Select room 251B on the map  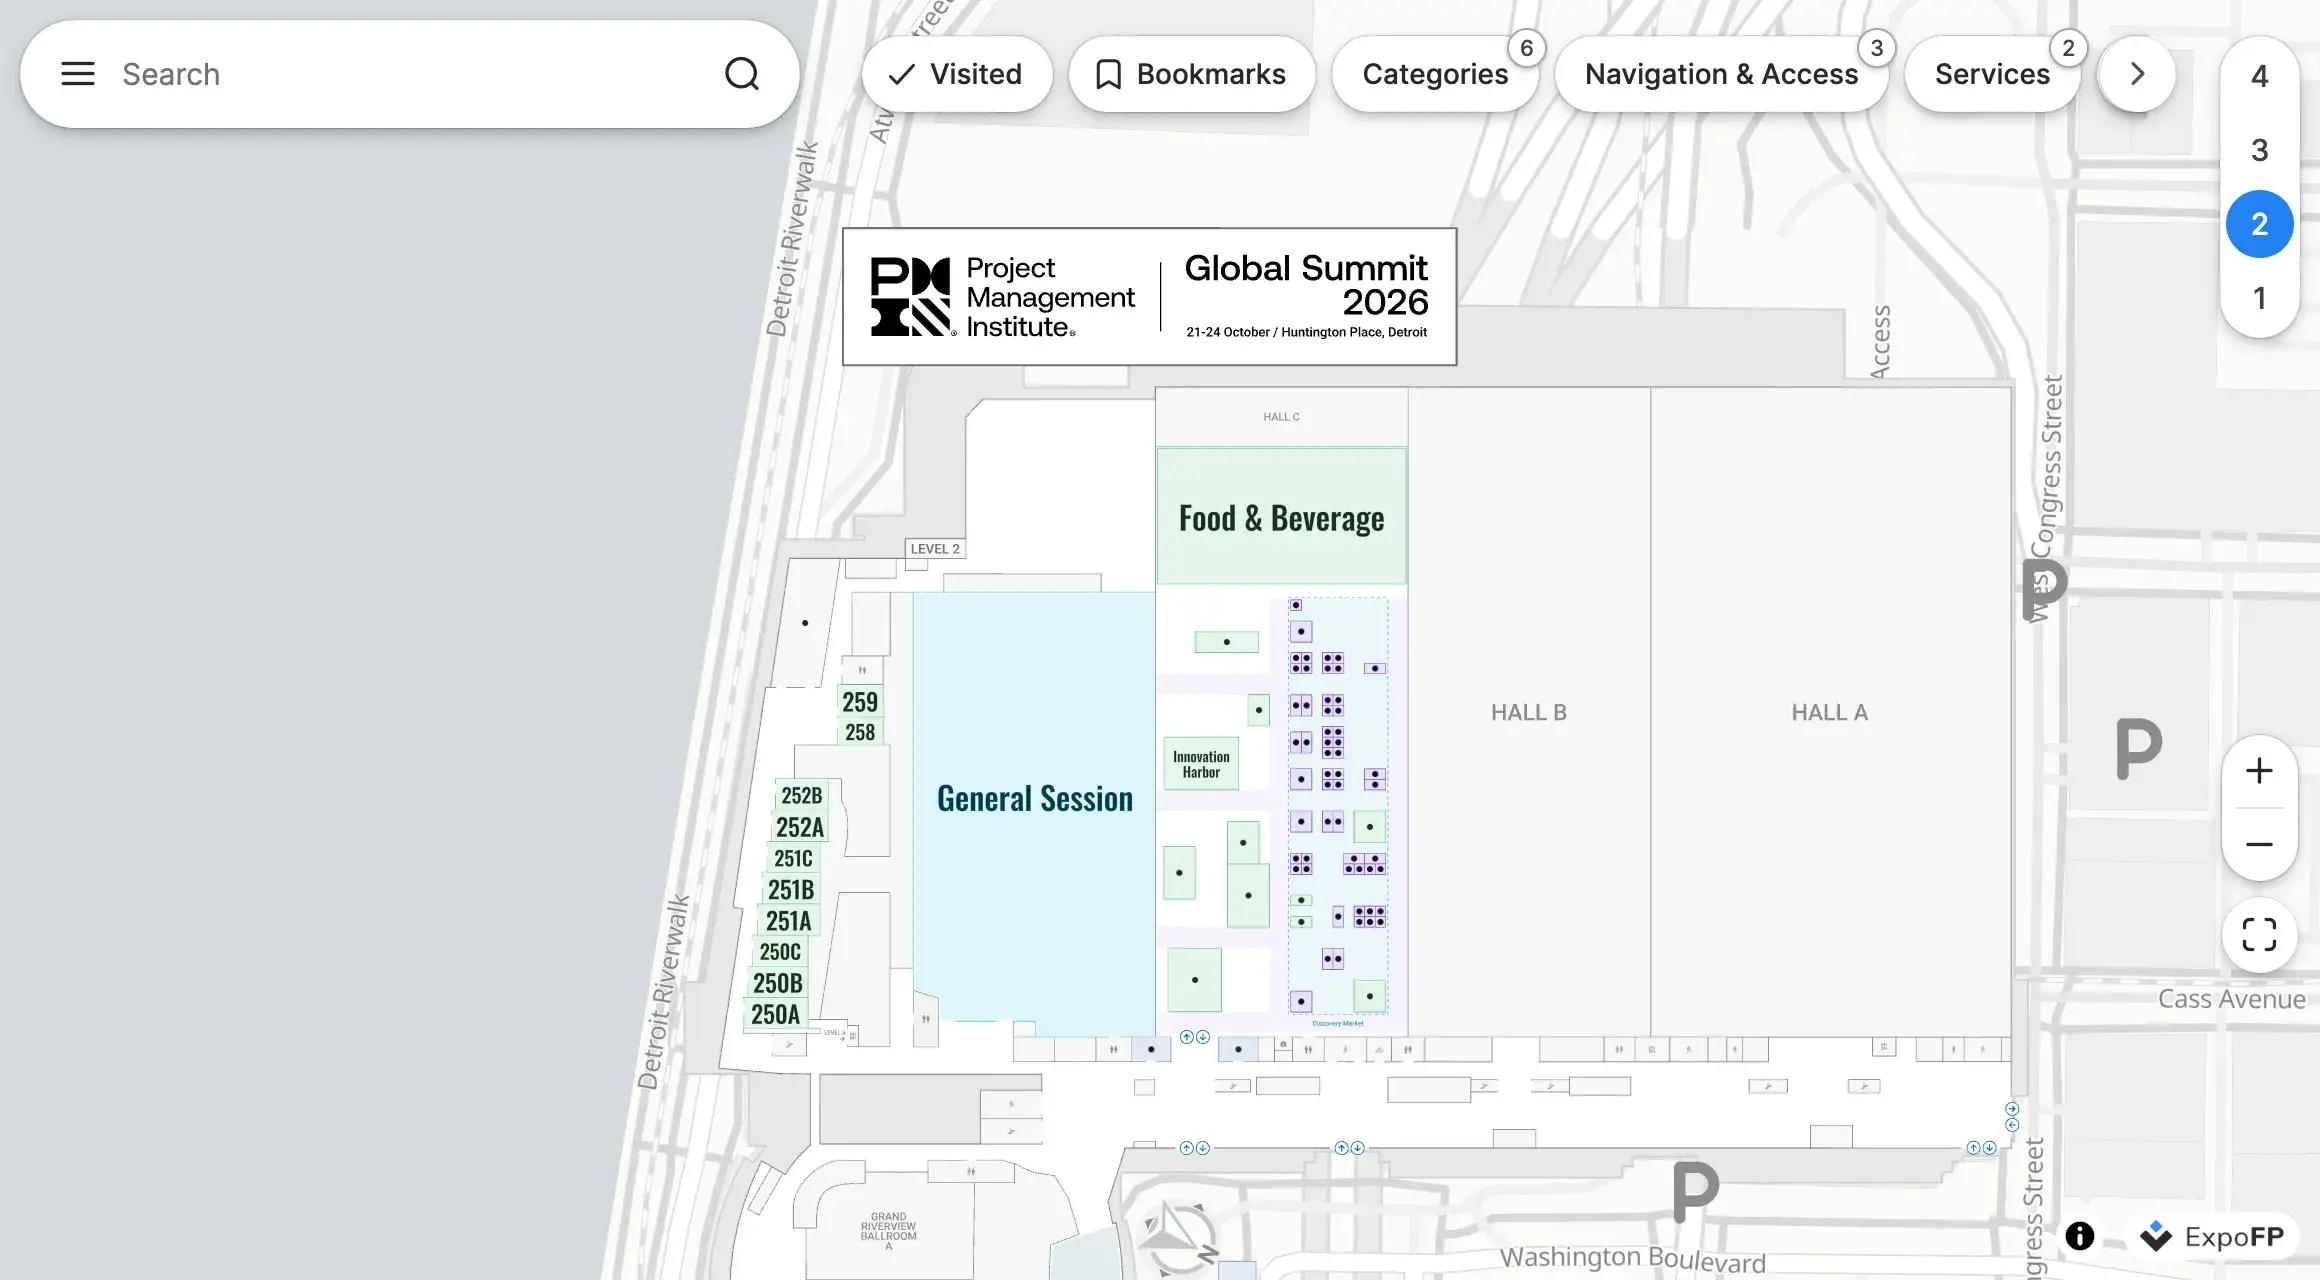pos(790,889)
